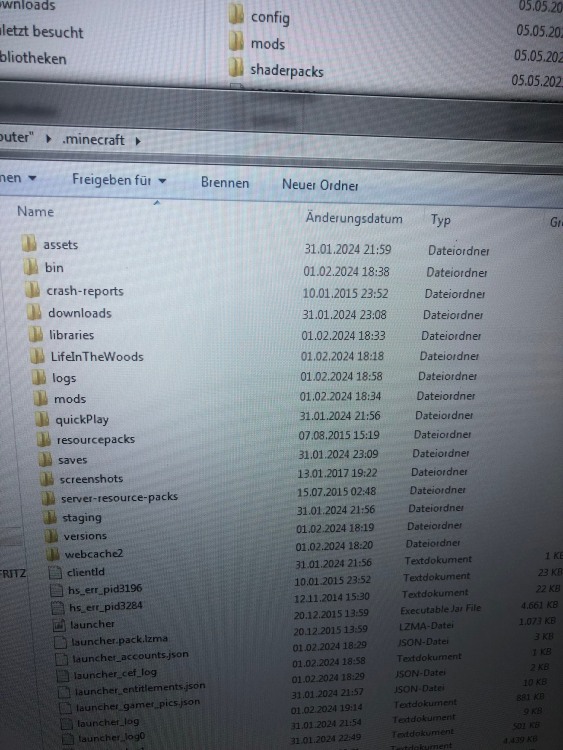Select the downloads folder icon
The image size is (563, 750).
click(34, 312)
